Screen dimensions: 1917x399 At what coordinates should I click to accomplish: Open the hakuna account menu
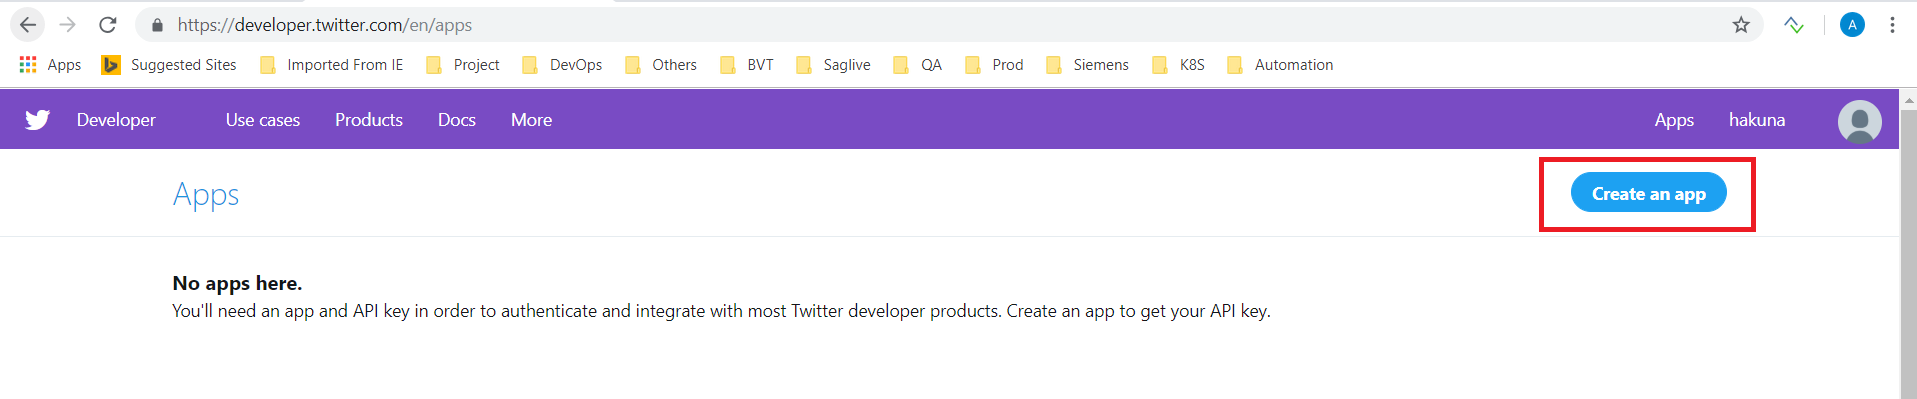tap(1757, 120)
